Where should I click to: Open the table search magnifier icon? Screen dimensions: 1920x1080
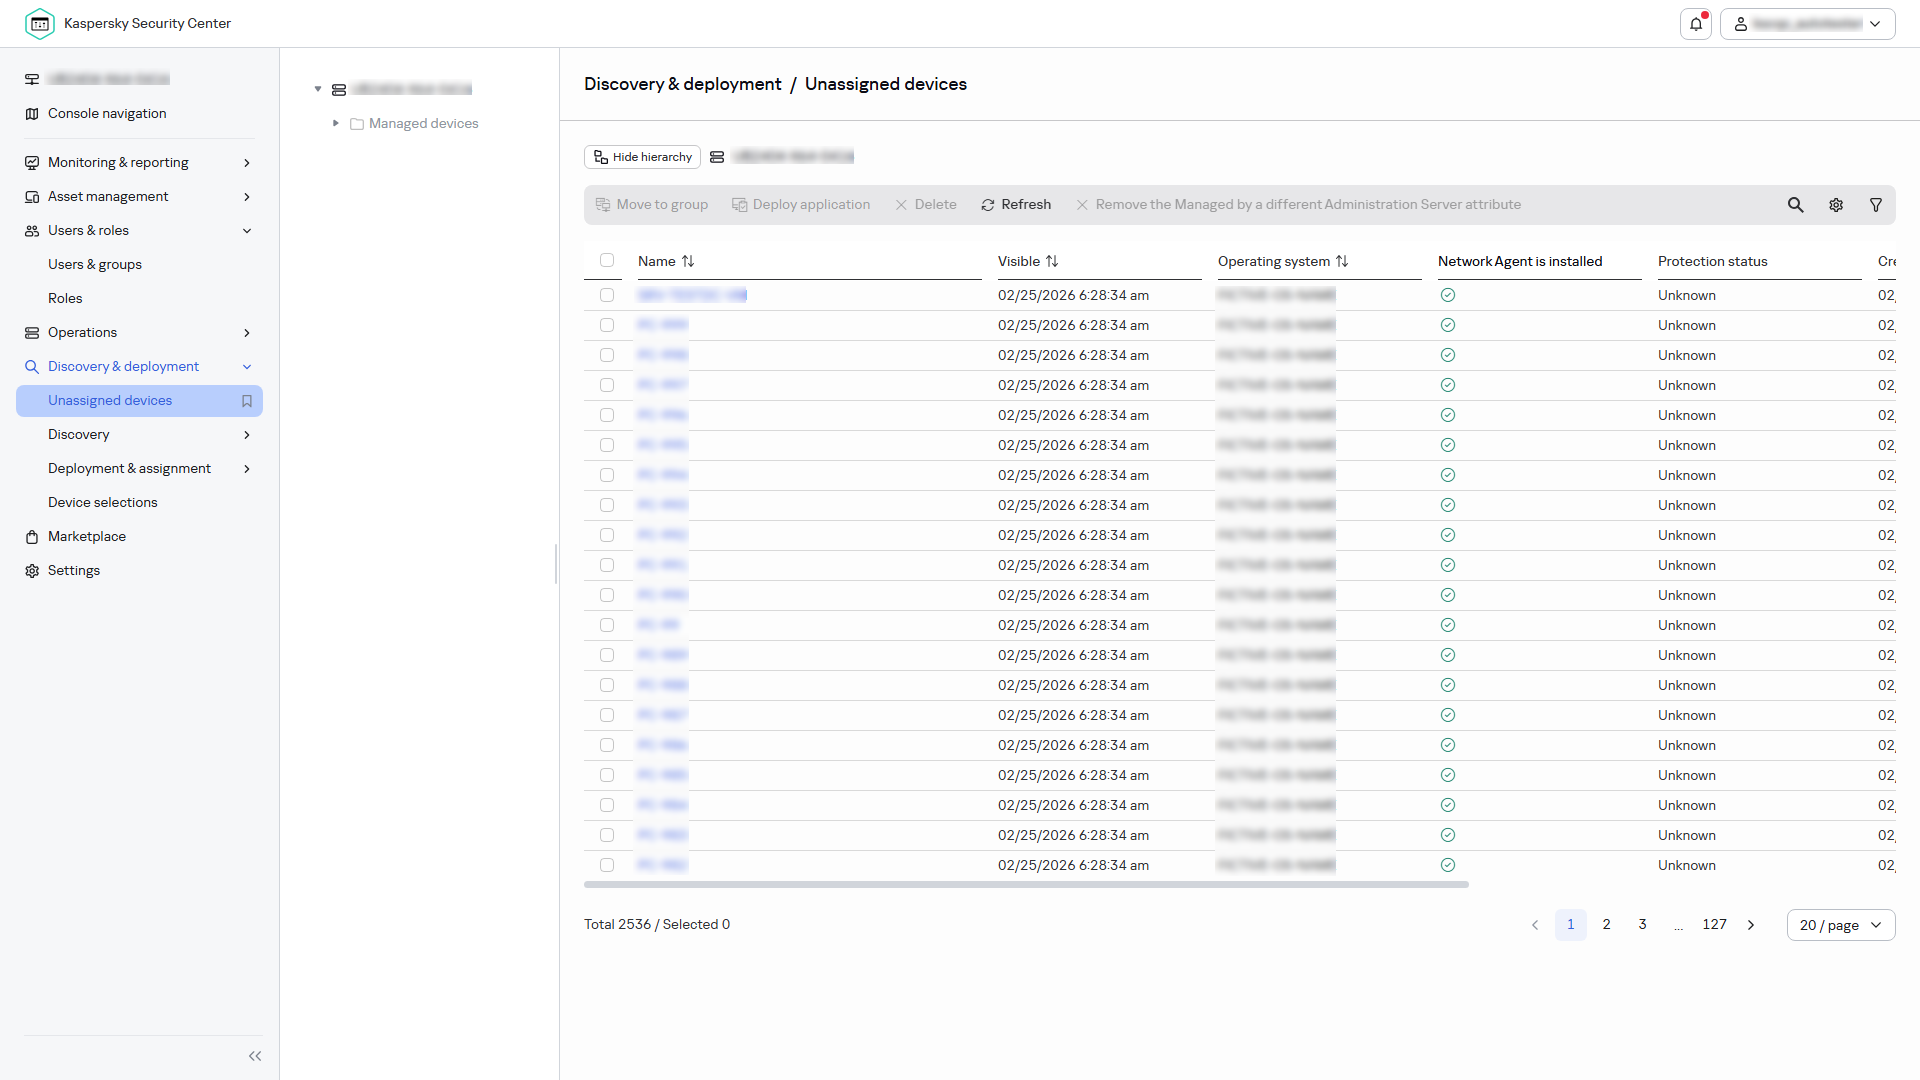pos(1796,205)
